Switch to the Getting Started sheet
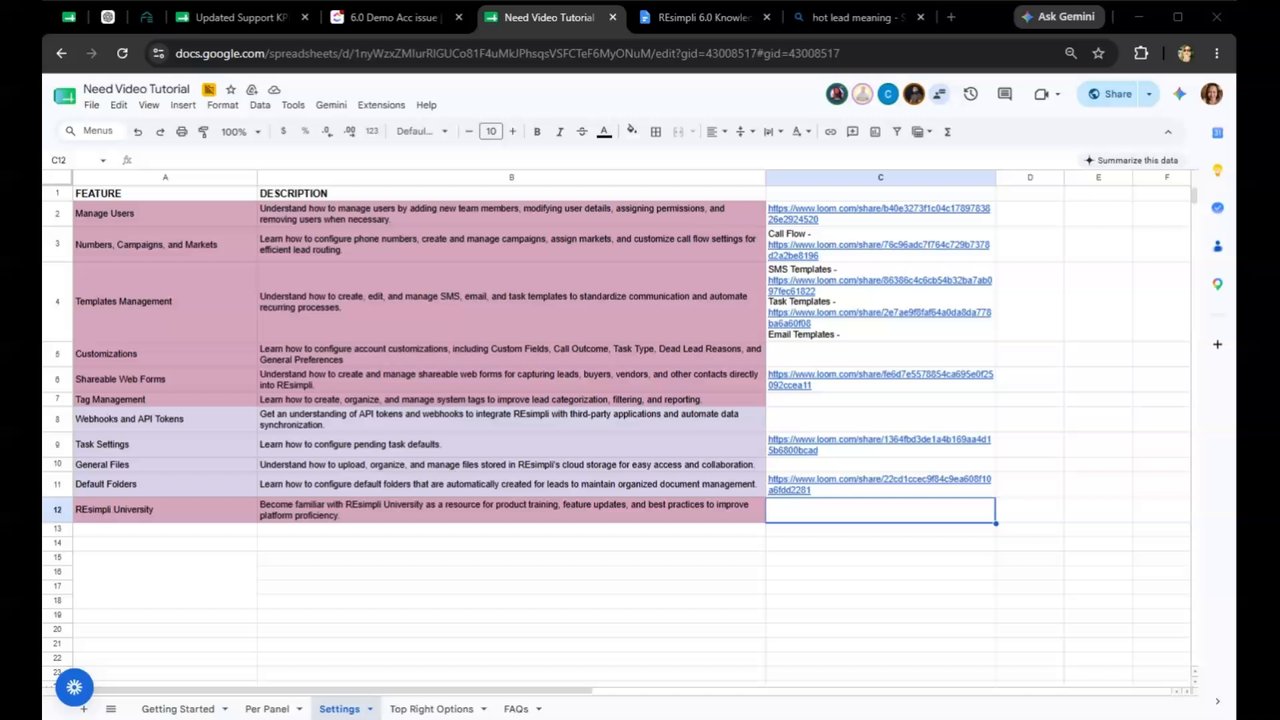Image resolution: width=1280 pixels, height=720 pixels. pyautogui.click(x=178, y=709)
